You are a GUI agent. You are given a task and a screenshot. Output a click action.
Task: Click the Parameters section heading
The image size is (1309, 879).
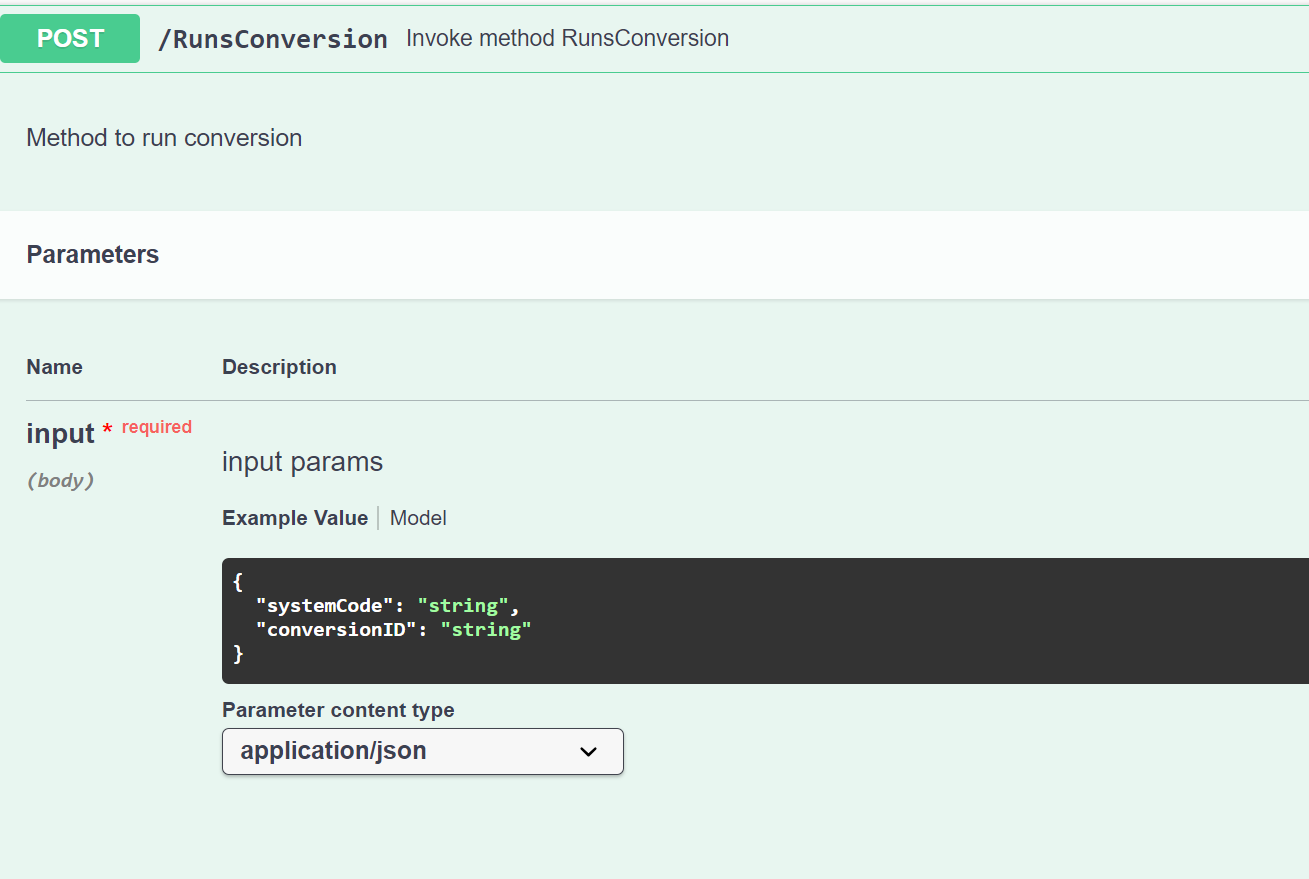tap(93, 255)
